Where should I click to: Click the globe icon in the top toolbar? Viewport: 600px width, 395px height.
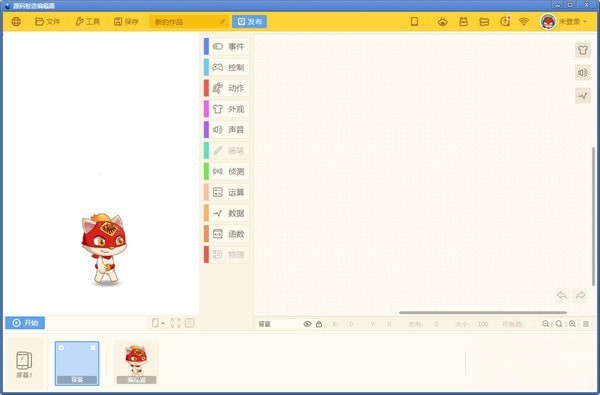point(16,21)
